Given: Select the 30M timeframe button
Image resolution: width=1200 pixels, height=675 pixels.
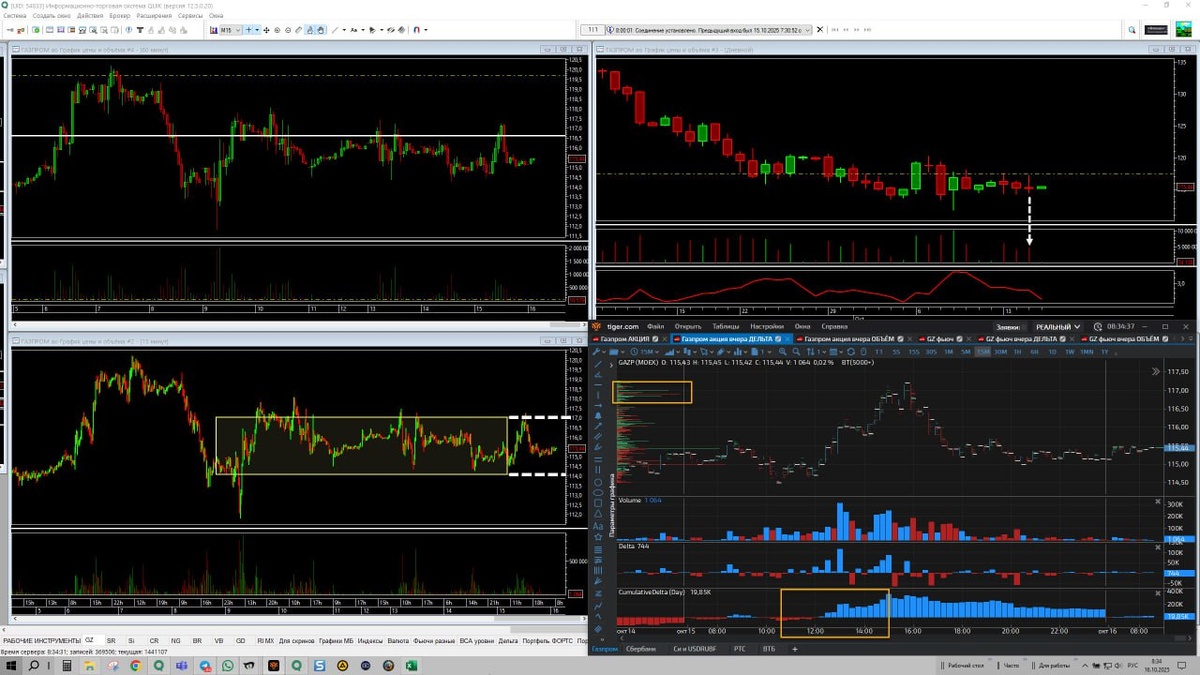Looking at the screenshot, I should tap(1000, 351).
